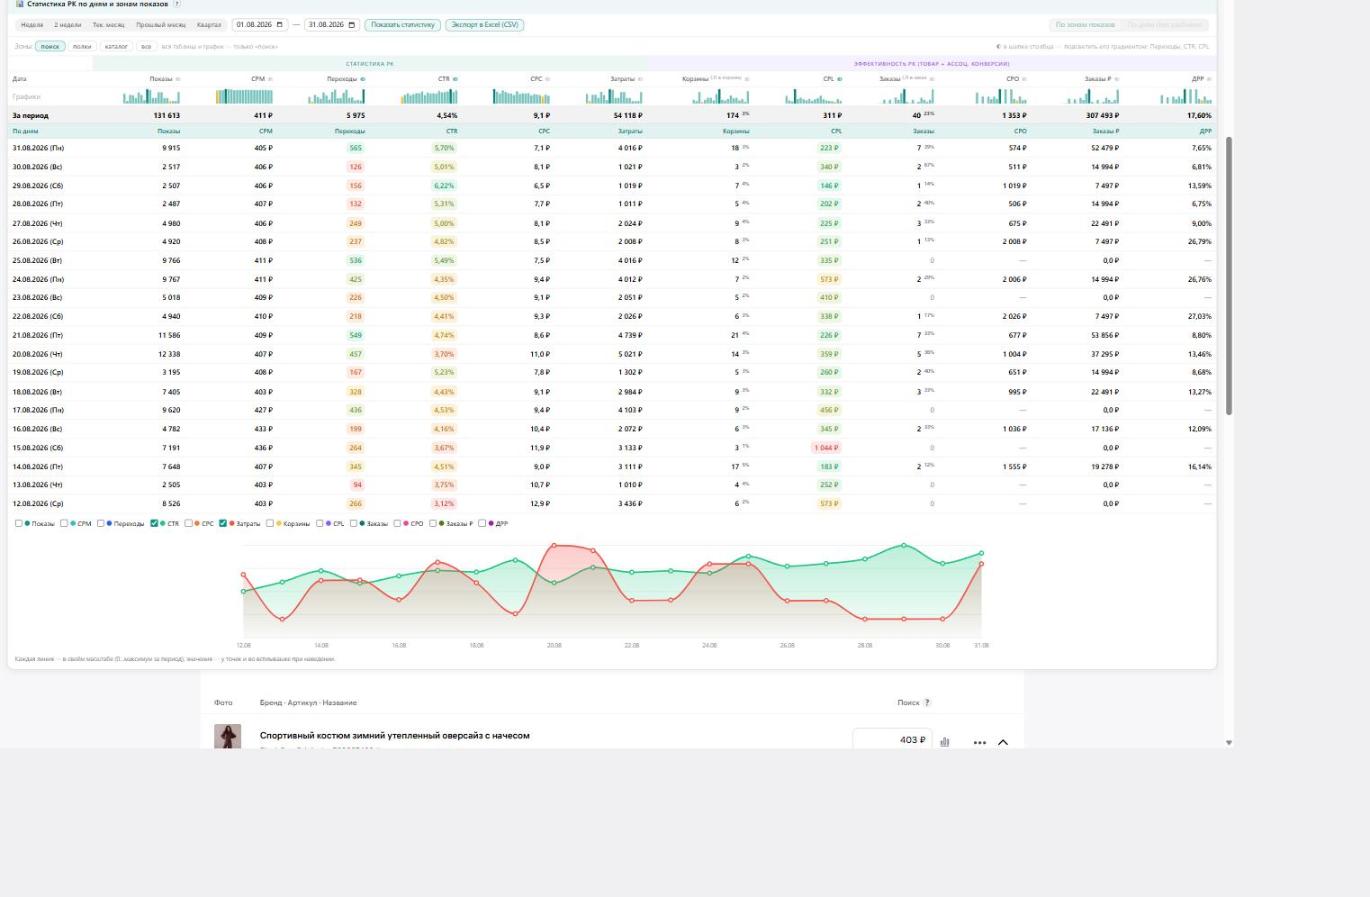Click the product photo thumbnail
1370x897 pixels.
(228, 737)
